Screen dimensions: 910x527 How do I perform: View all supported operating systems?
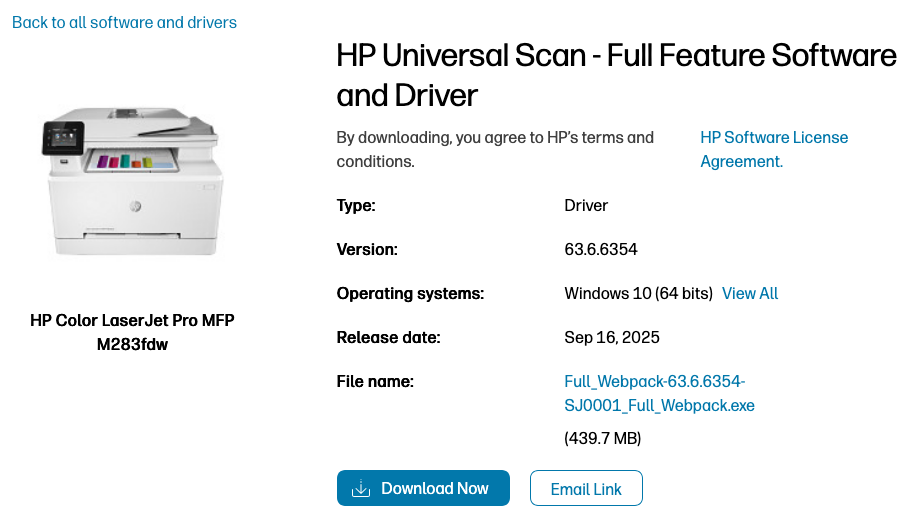point(749,293)
